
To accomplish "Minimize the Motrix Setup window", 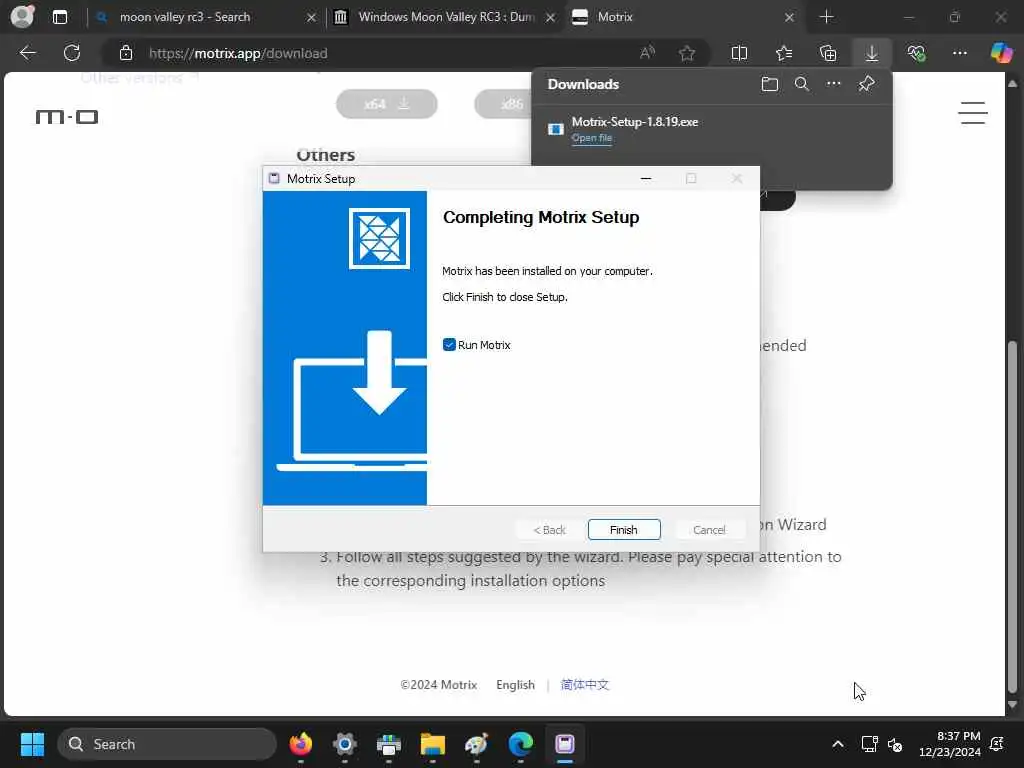I will pos(646,178).
